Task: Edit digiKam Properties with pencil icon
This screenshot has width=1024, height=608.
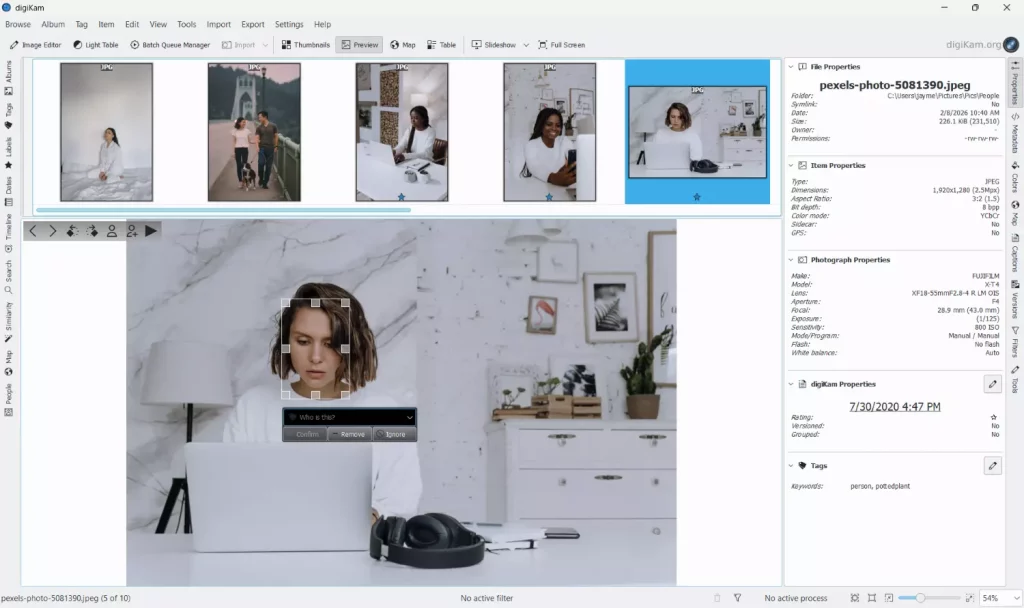Action: point(992,384)
